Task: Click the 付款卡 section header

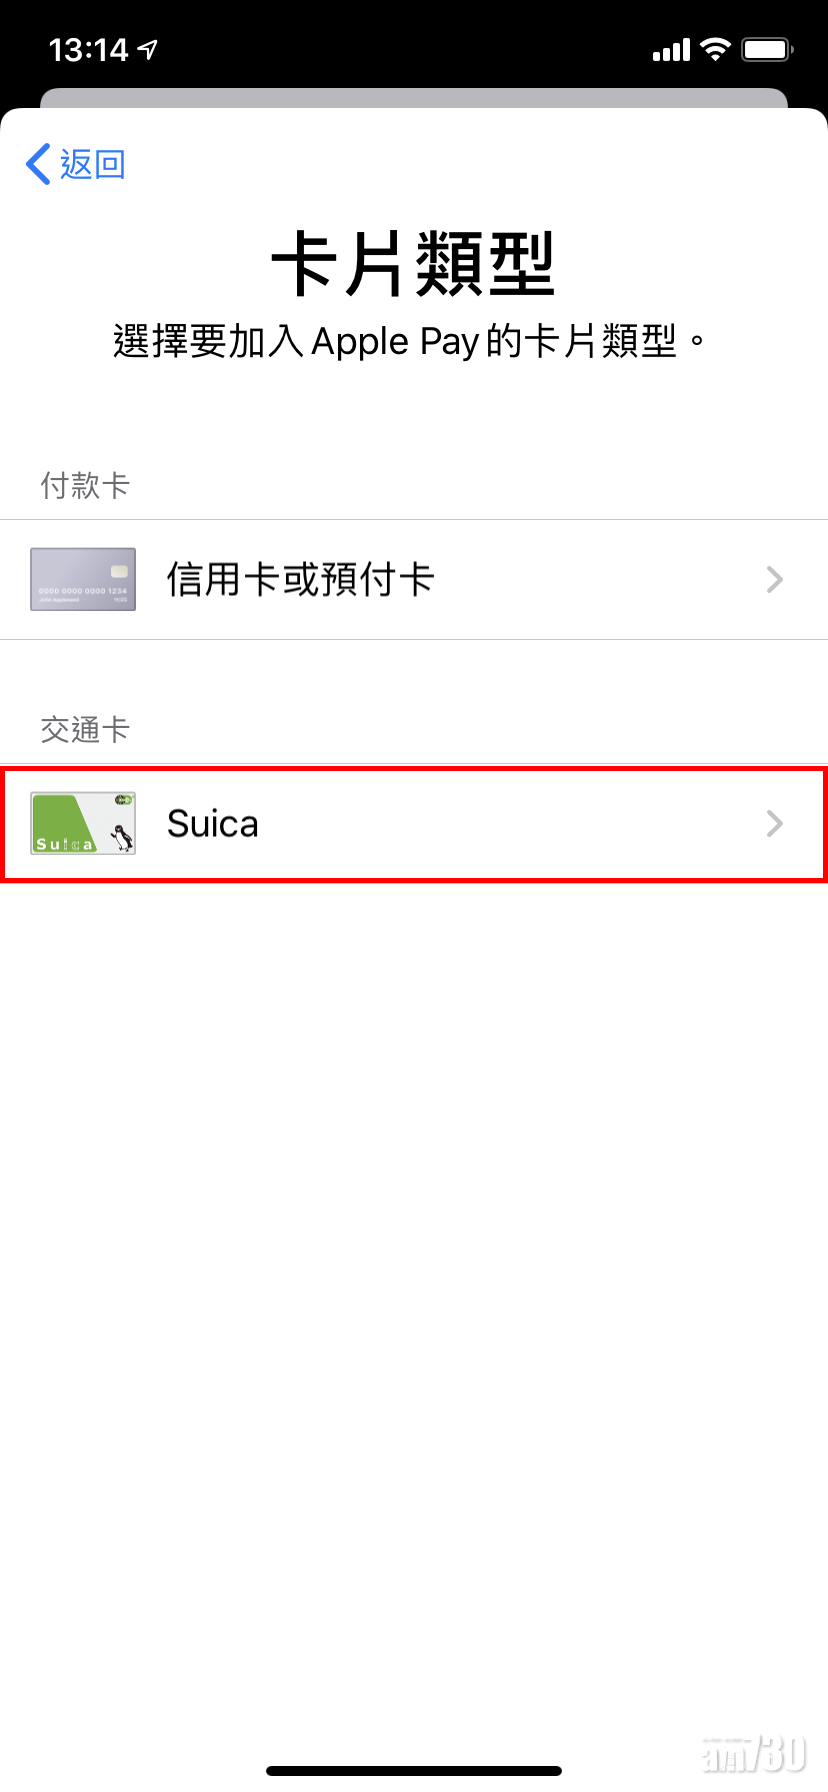Action: (85, 486)
